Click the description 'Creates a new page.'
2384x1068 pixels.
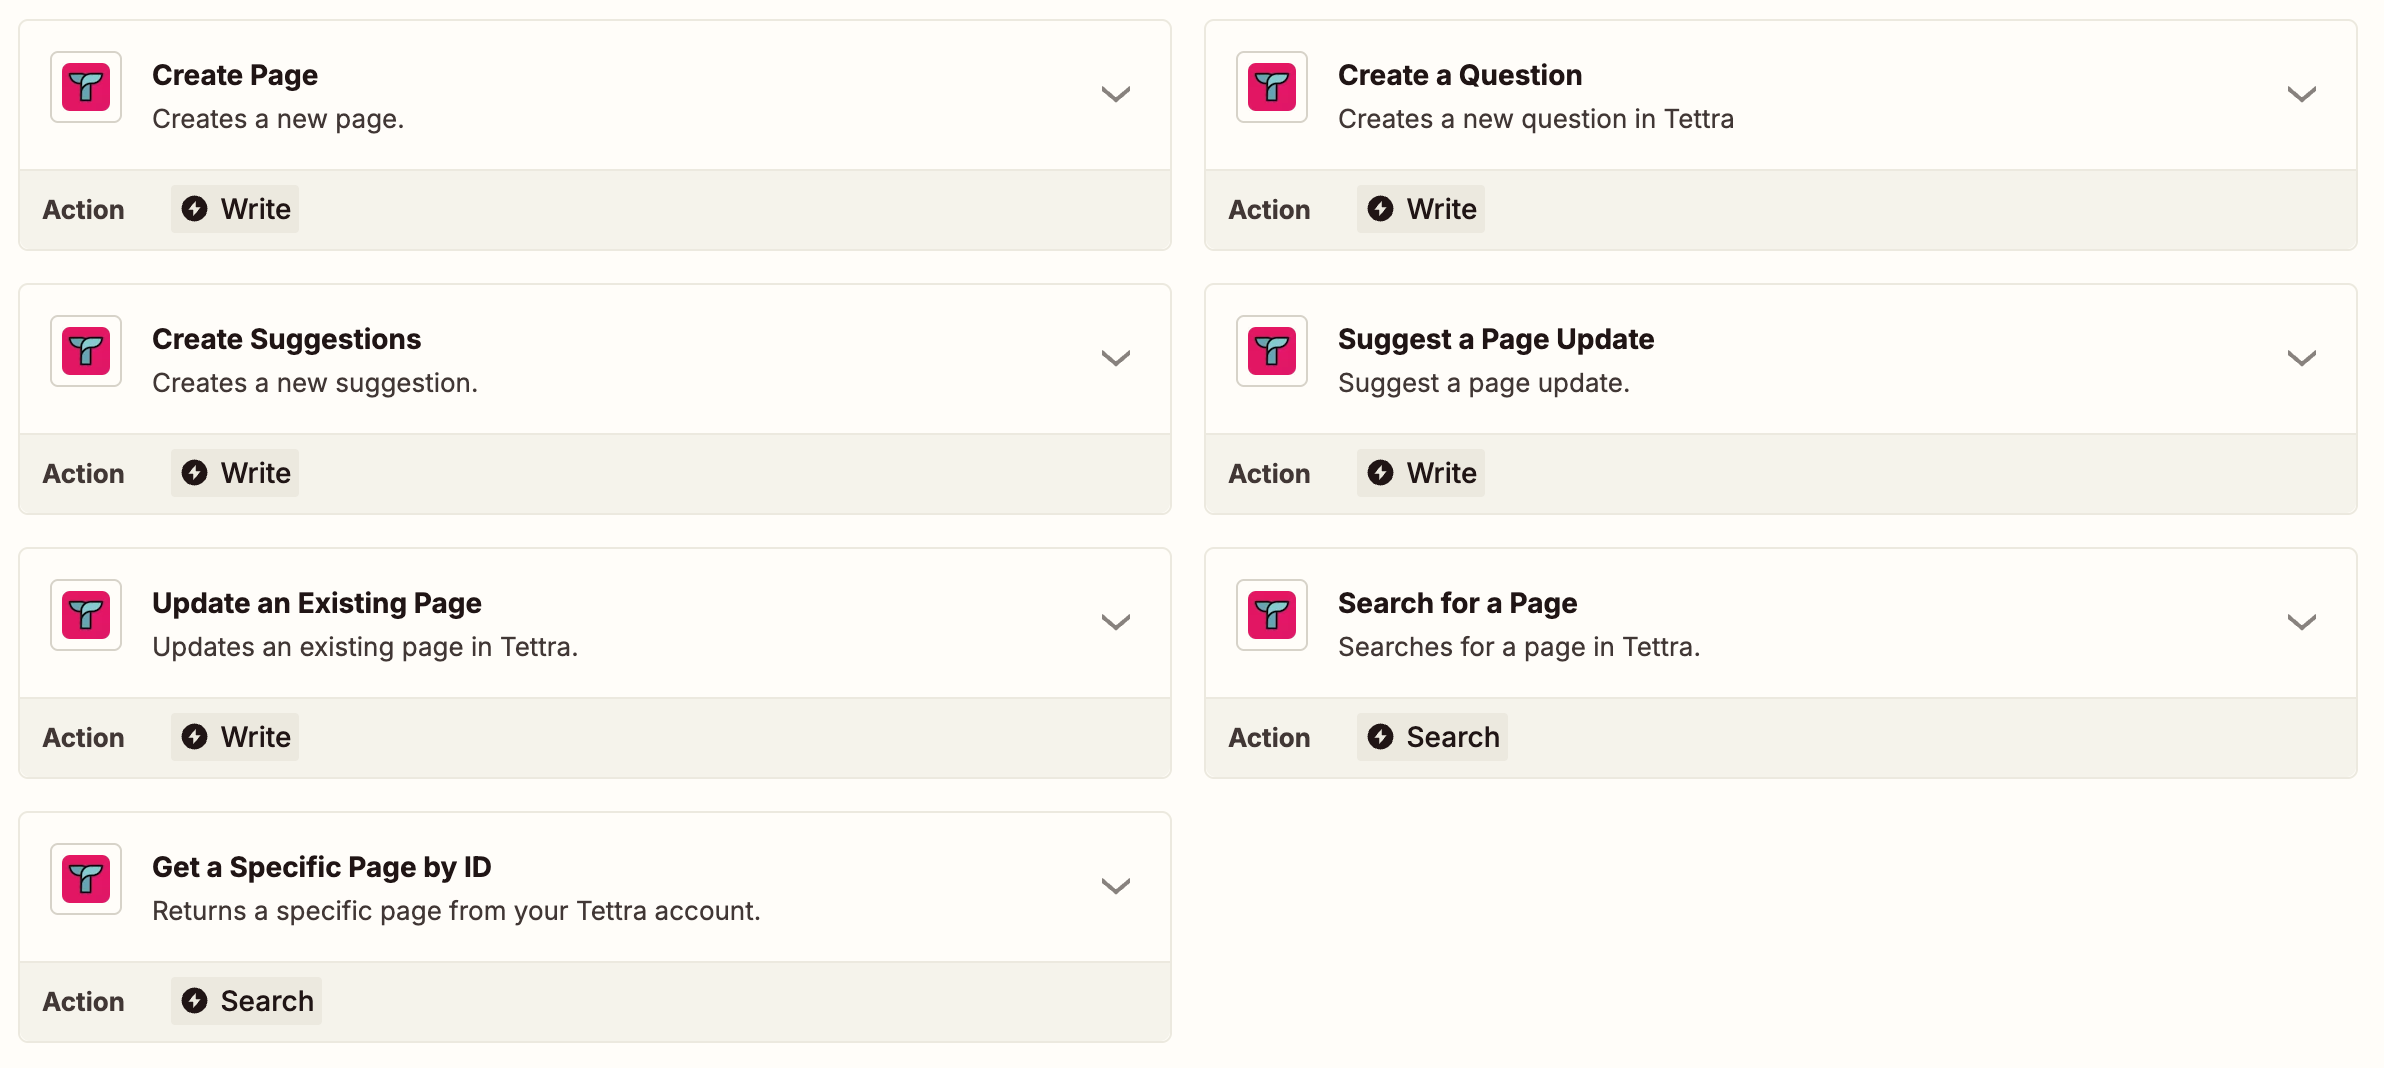pyautogui.click(x=278, y=120)
